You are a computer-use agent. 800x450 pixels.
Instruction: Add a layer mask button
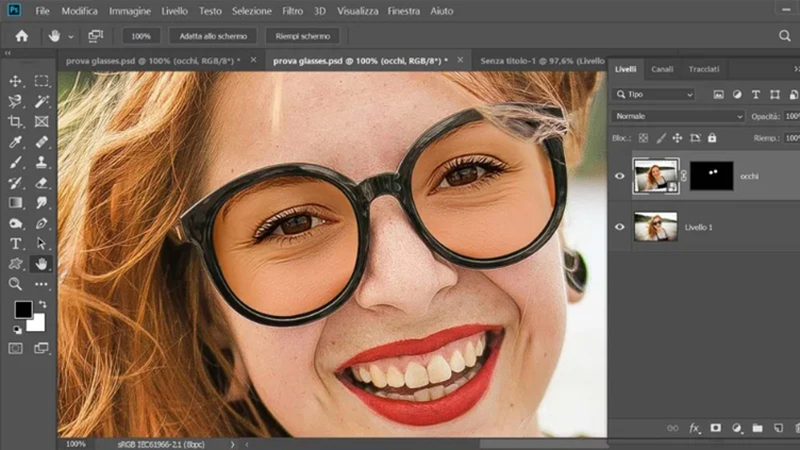(x=715, y=428)
